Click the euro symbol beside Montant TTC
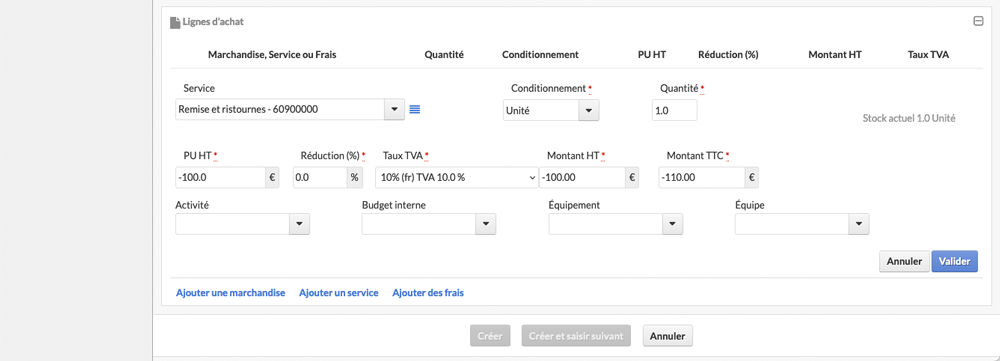Viewport: 1000px width, 361px height. point(752,177)
